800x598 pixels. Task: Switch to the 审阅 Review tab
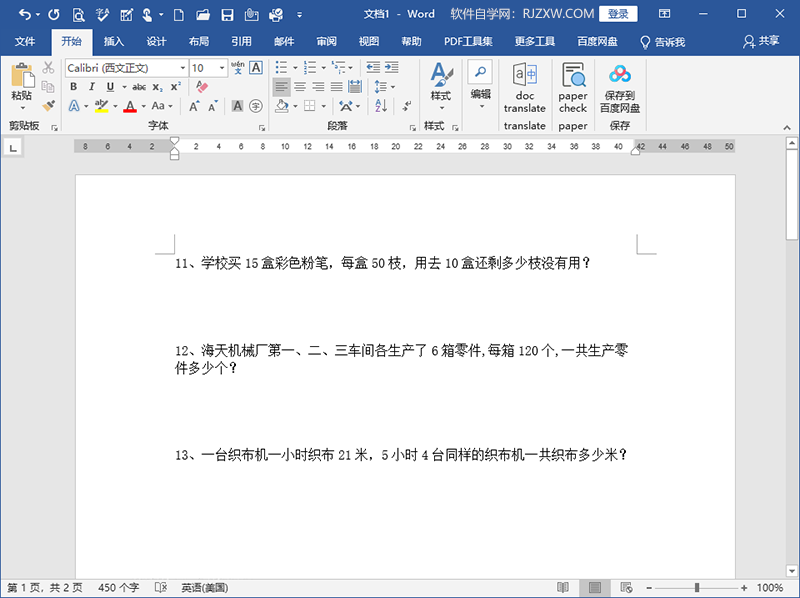326,41
